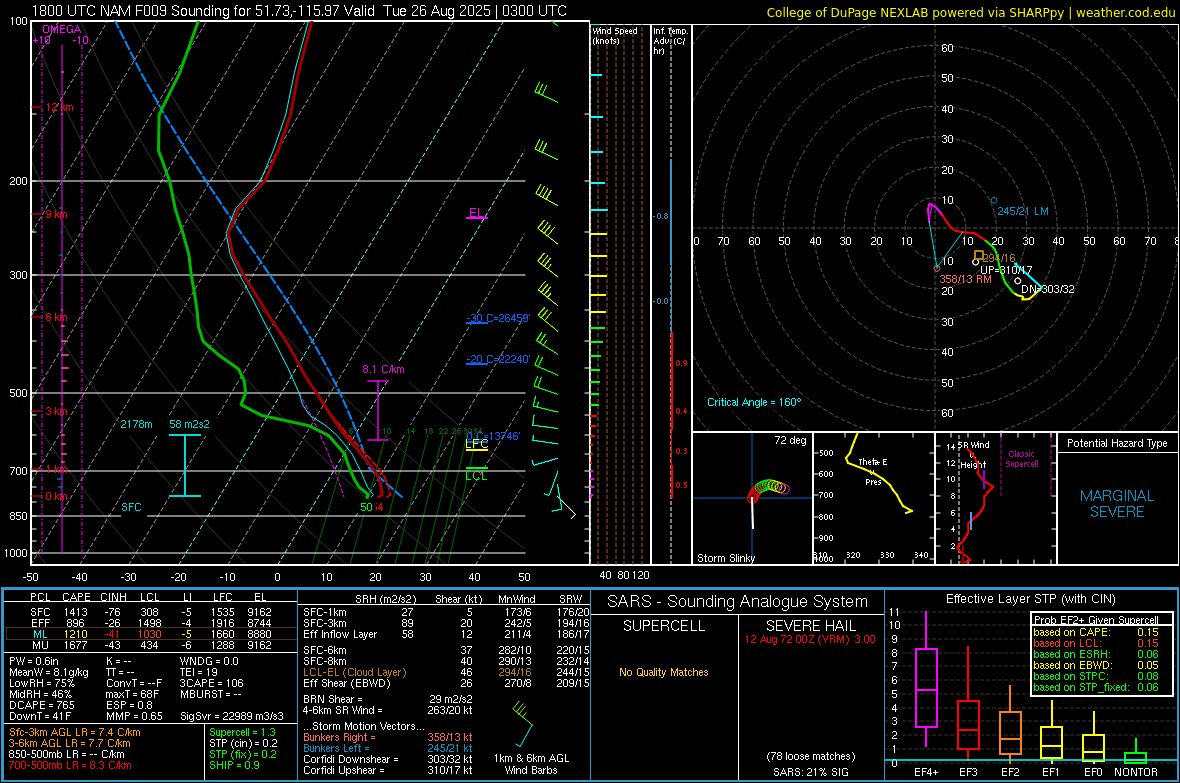The width and height of the screenshot is (1180, 783).
Task: Click the Effective Layer STP (with CIN) title
Action: coord(1031,599)
